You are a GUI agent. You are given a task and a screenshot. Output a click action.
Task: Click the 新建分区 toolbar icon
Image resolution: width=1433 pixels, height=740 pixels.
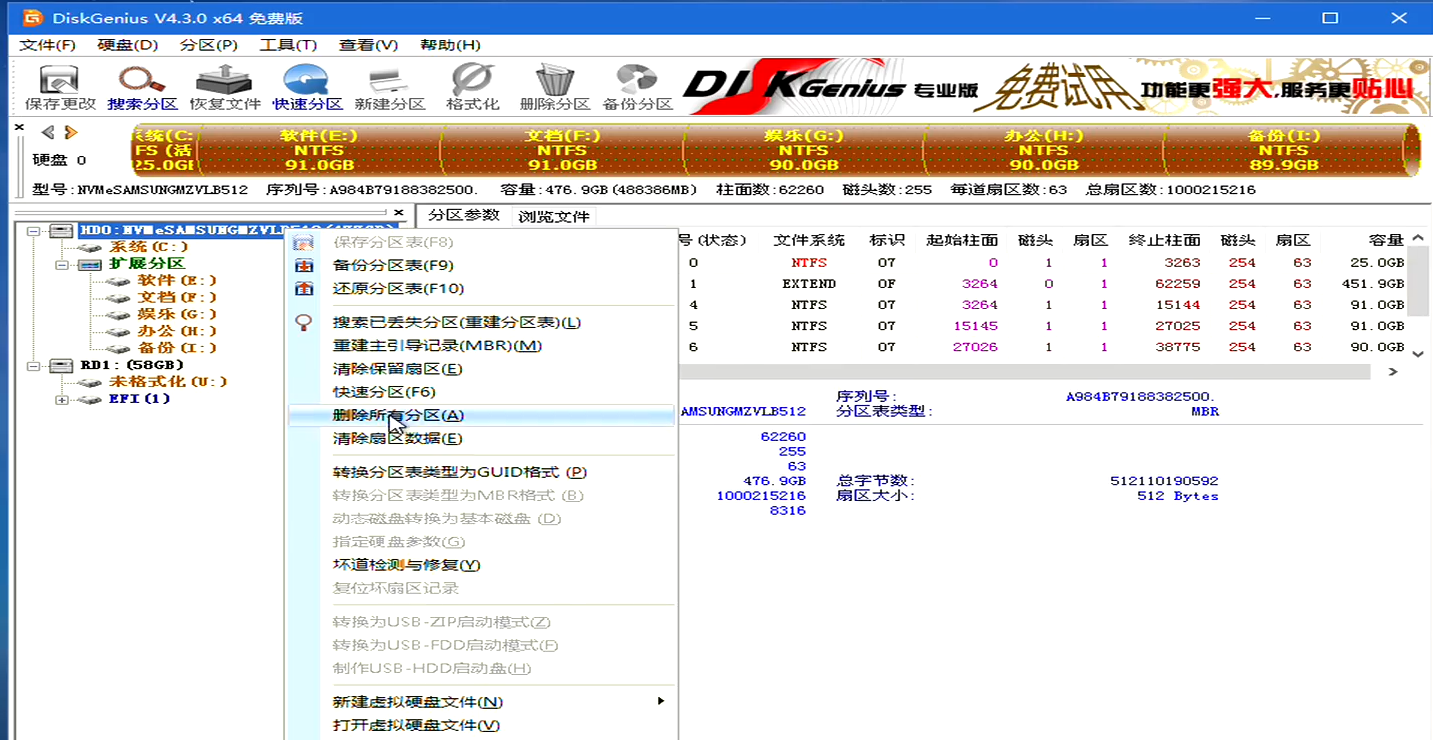[389, 87]
